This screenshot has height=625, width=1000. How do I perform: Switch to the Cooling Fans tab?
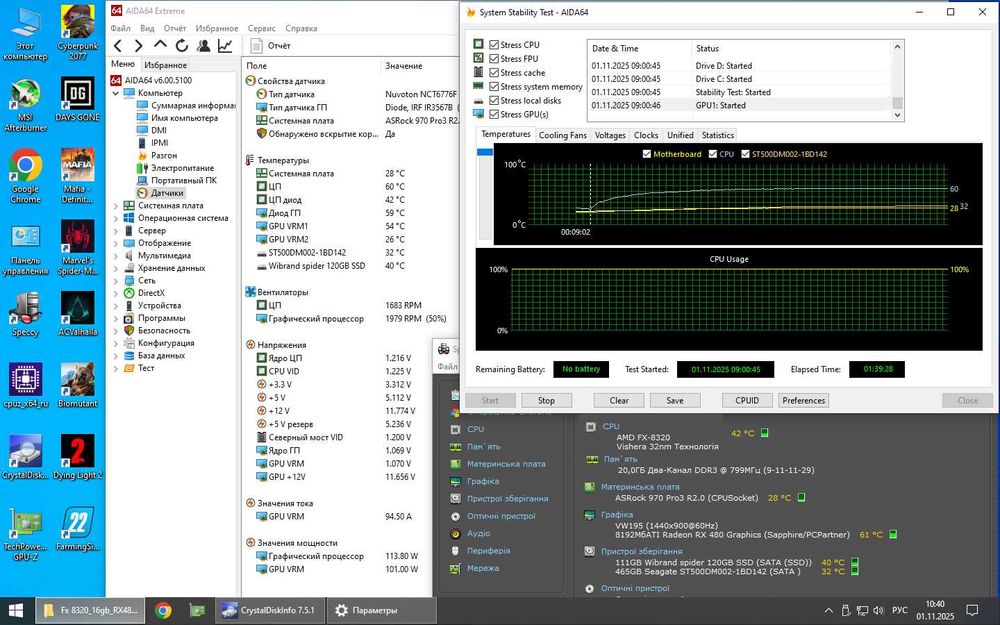pos(562,135)
